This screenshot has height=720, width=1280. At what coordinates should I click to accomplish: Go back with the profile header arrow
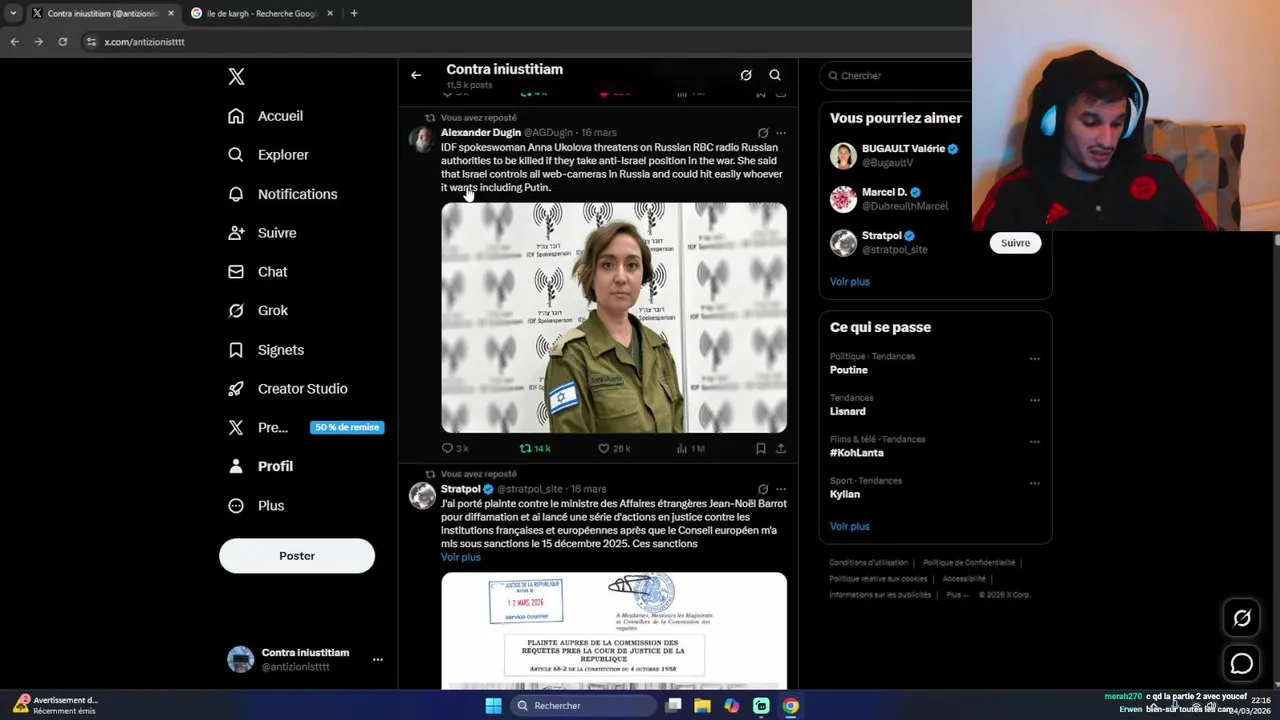coord(416,75)
